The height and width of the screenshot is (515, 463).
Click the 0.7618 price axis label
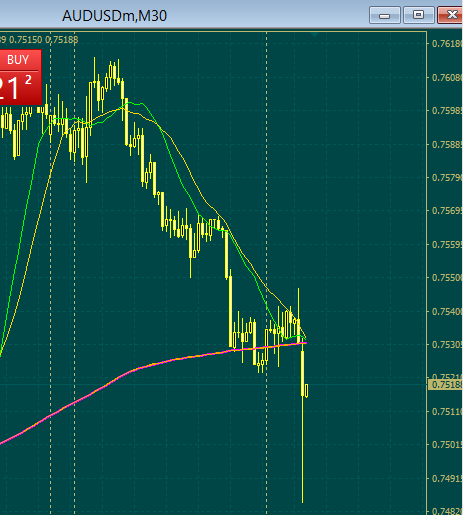tap(447, 44)
